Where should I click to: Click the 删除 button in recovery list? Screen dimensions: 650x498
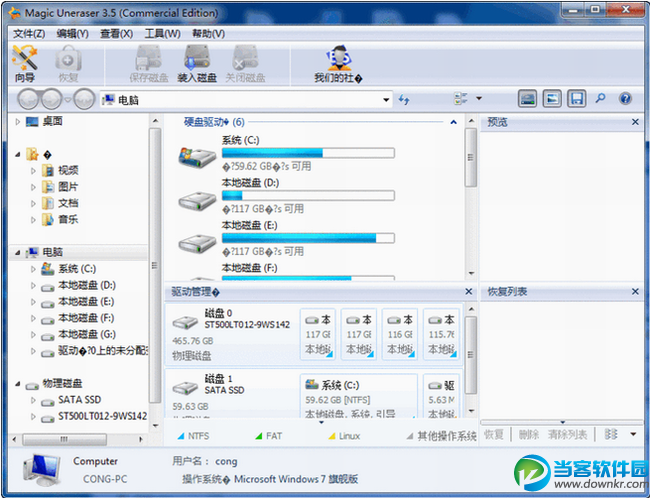tap(529, 435)
